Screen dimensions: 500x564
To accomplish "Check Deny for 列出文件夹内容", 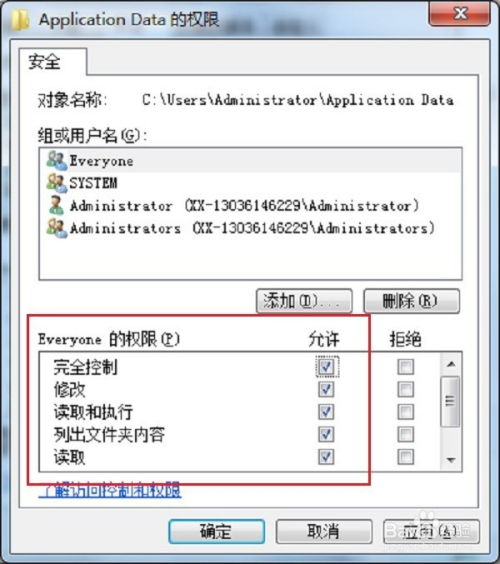I will pyautogui.click(x=405, y=435).
